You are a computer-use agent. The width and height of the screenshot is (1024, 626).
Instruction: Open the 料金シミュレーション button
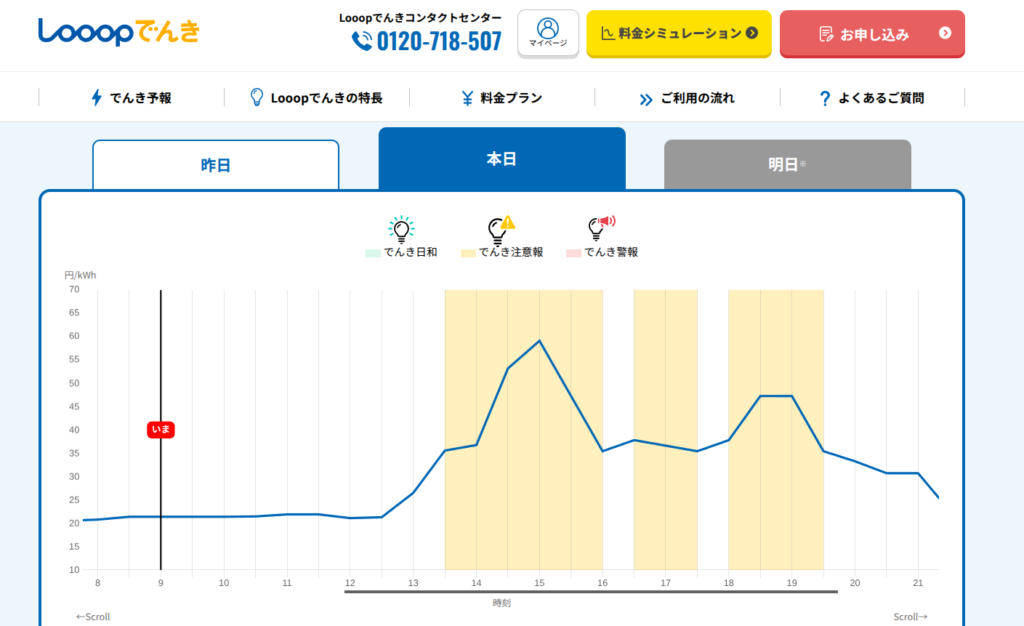point(679,33)
